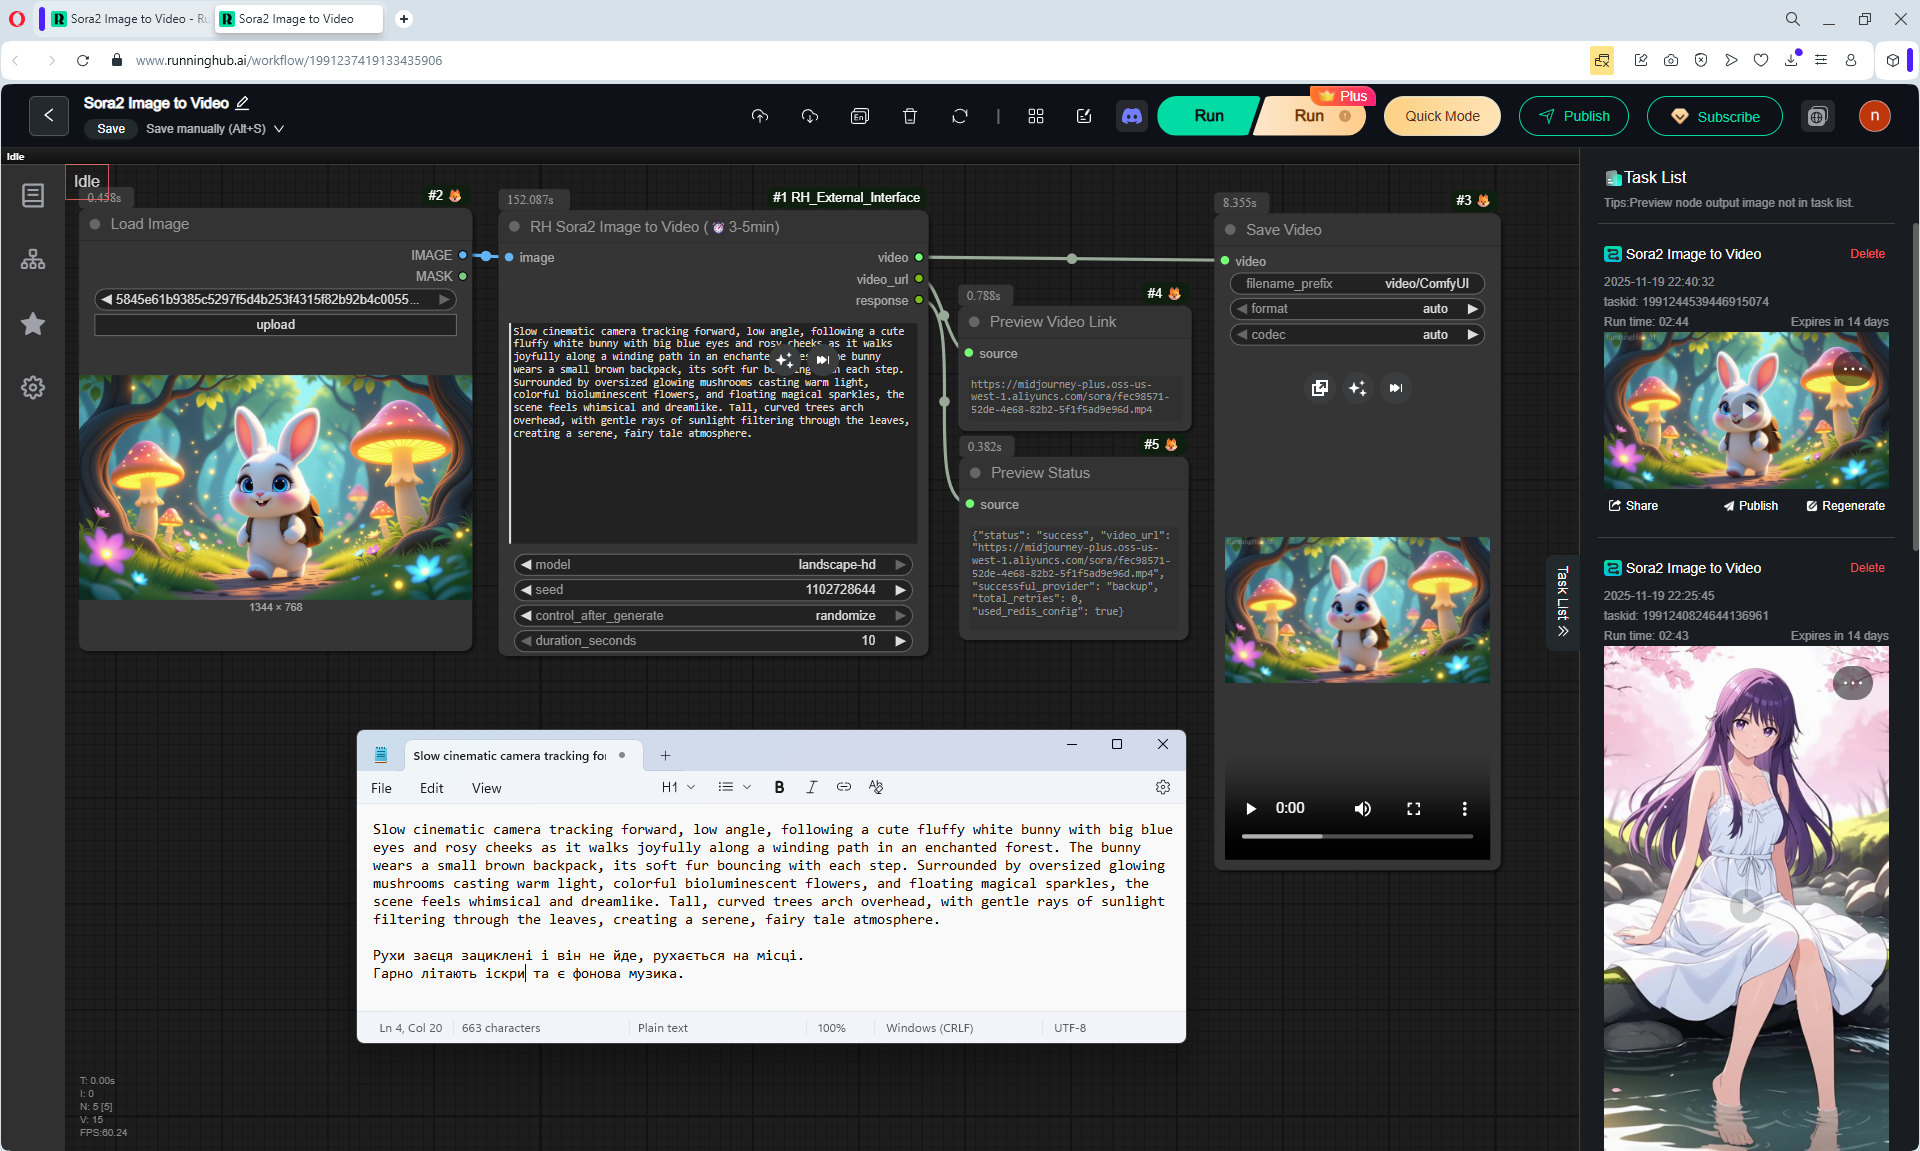The width and height of the screenshot is (1920, 1151).
Task: Open the H1 heading dropdown in Notepad
Action: pyautogui.click(x=678, y=787)
